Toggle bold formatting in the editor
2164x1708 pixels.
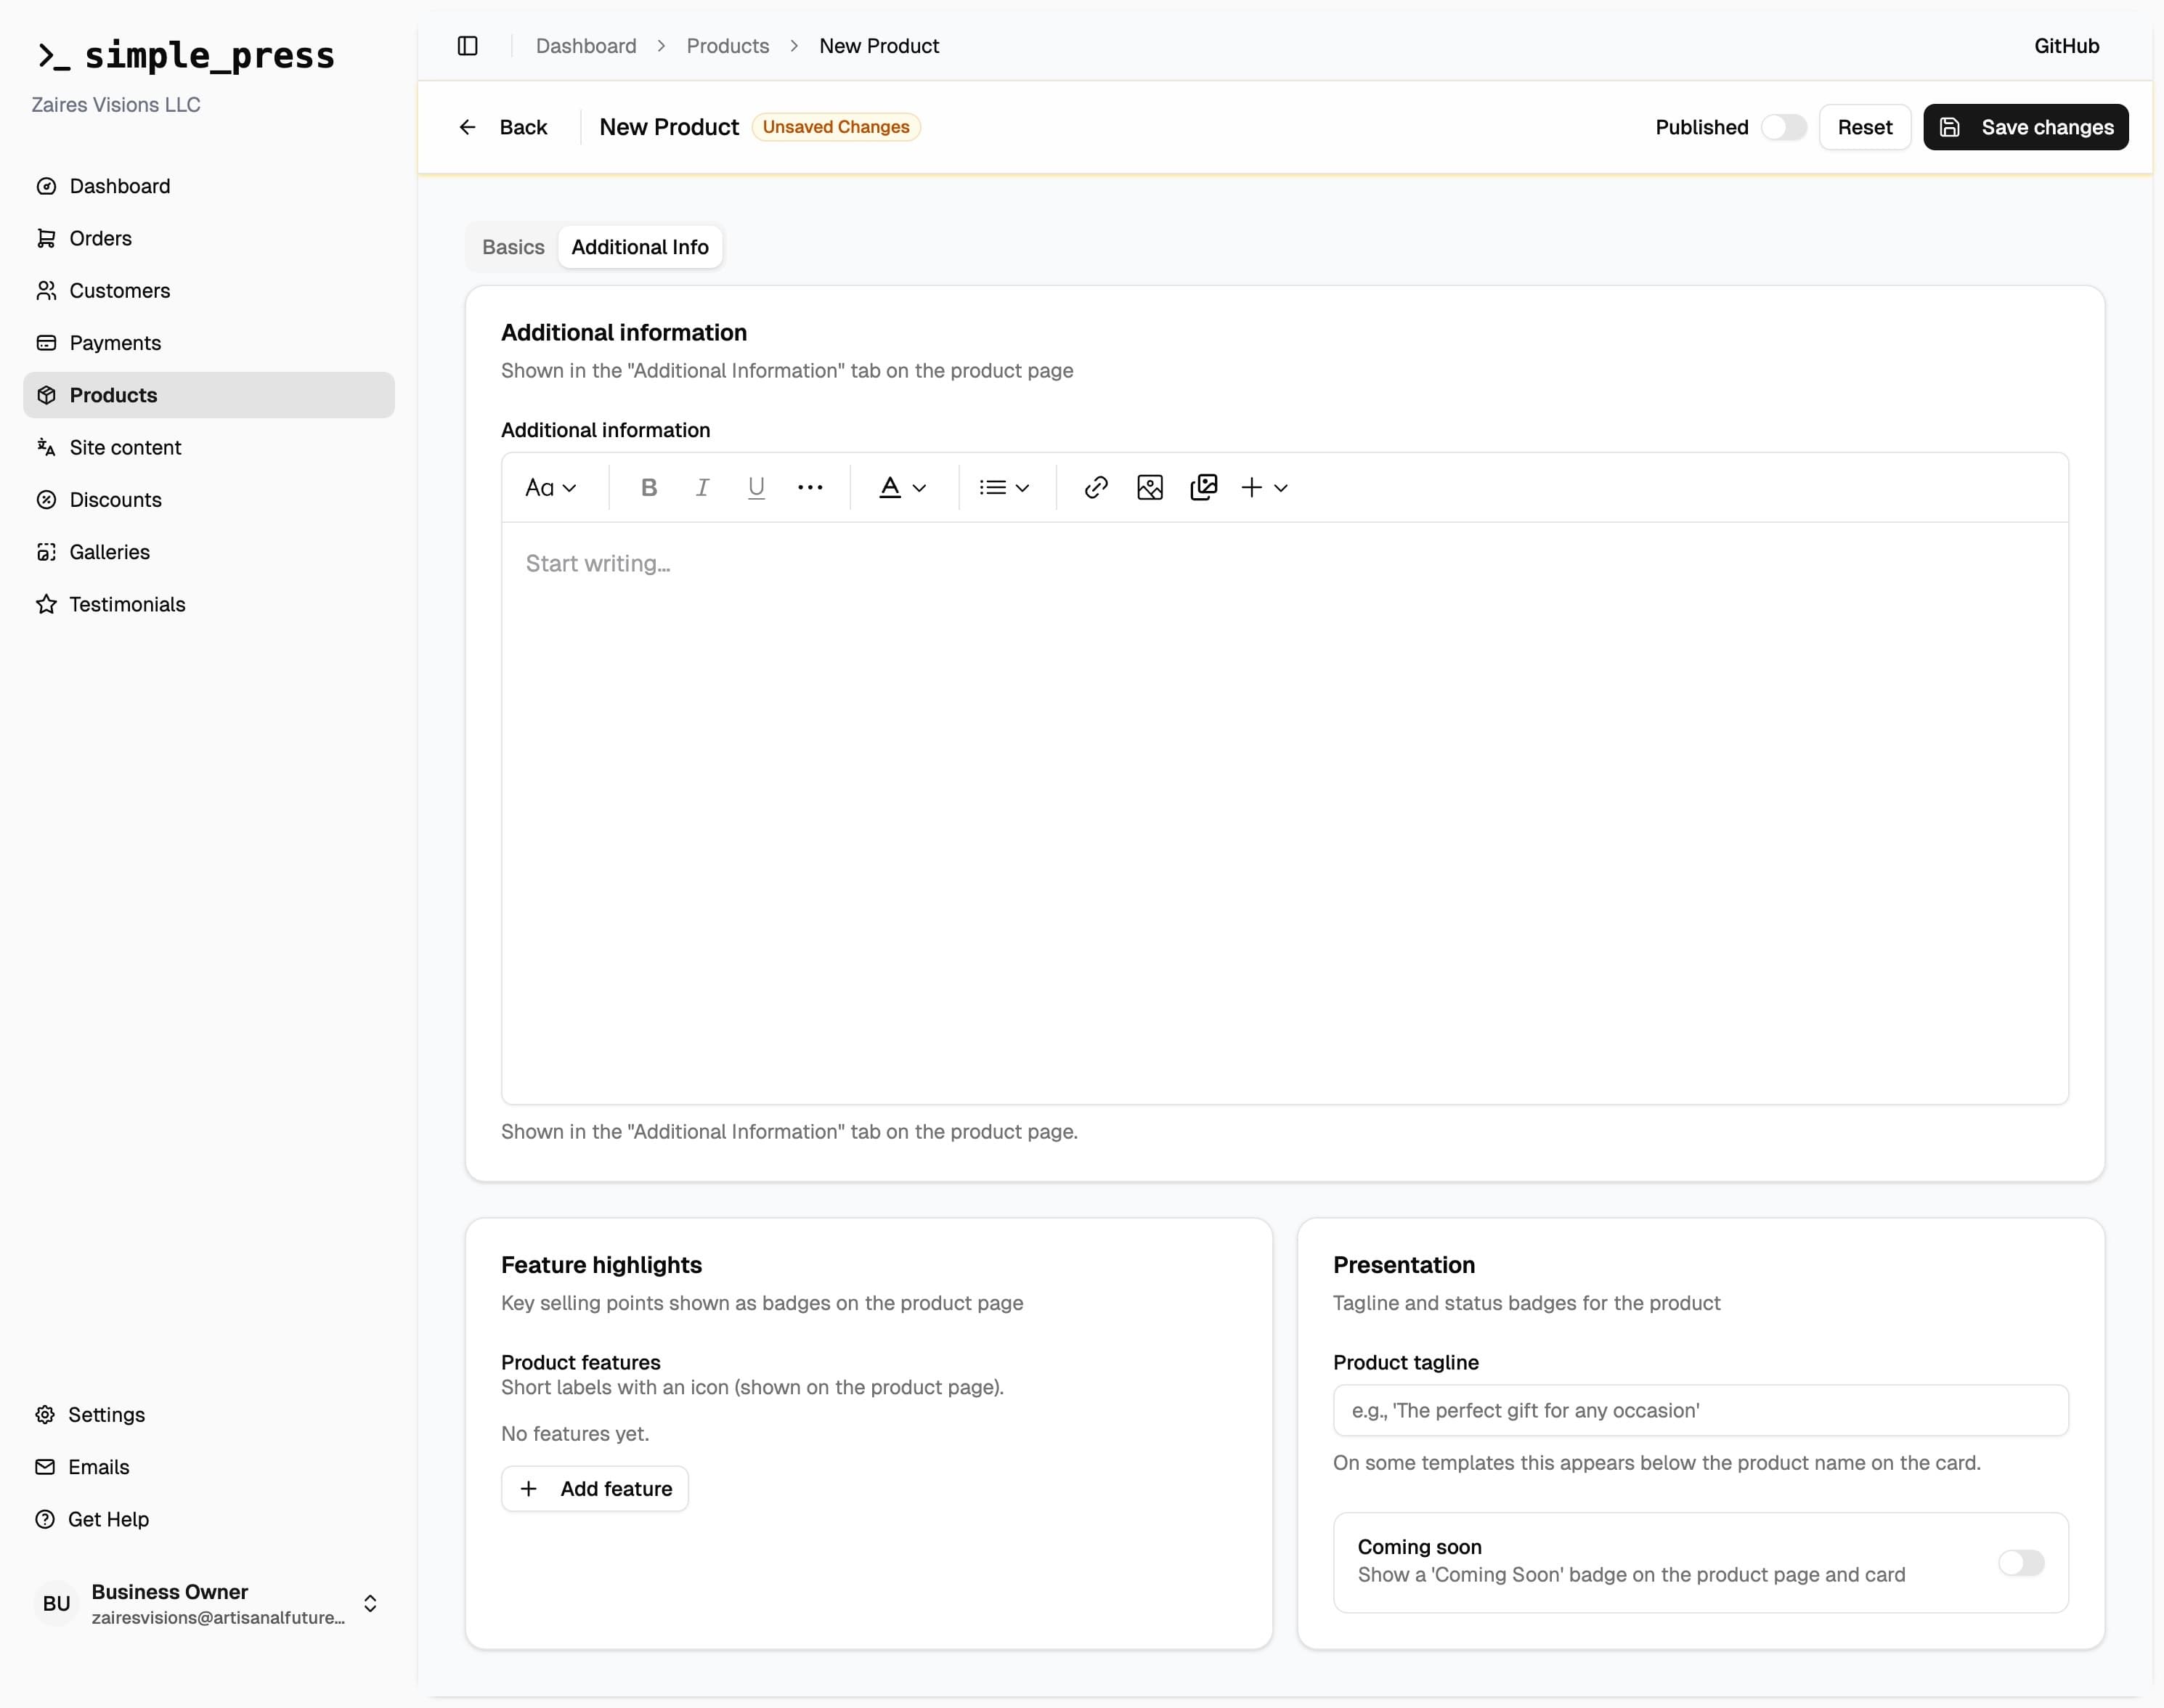(648, 487)
